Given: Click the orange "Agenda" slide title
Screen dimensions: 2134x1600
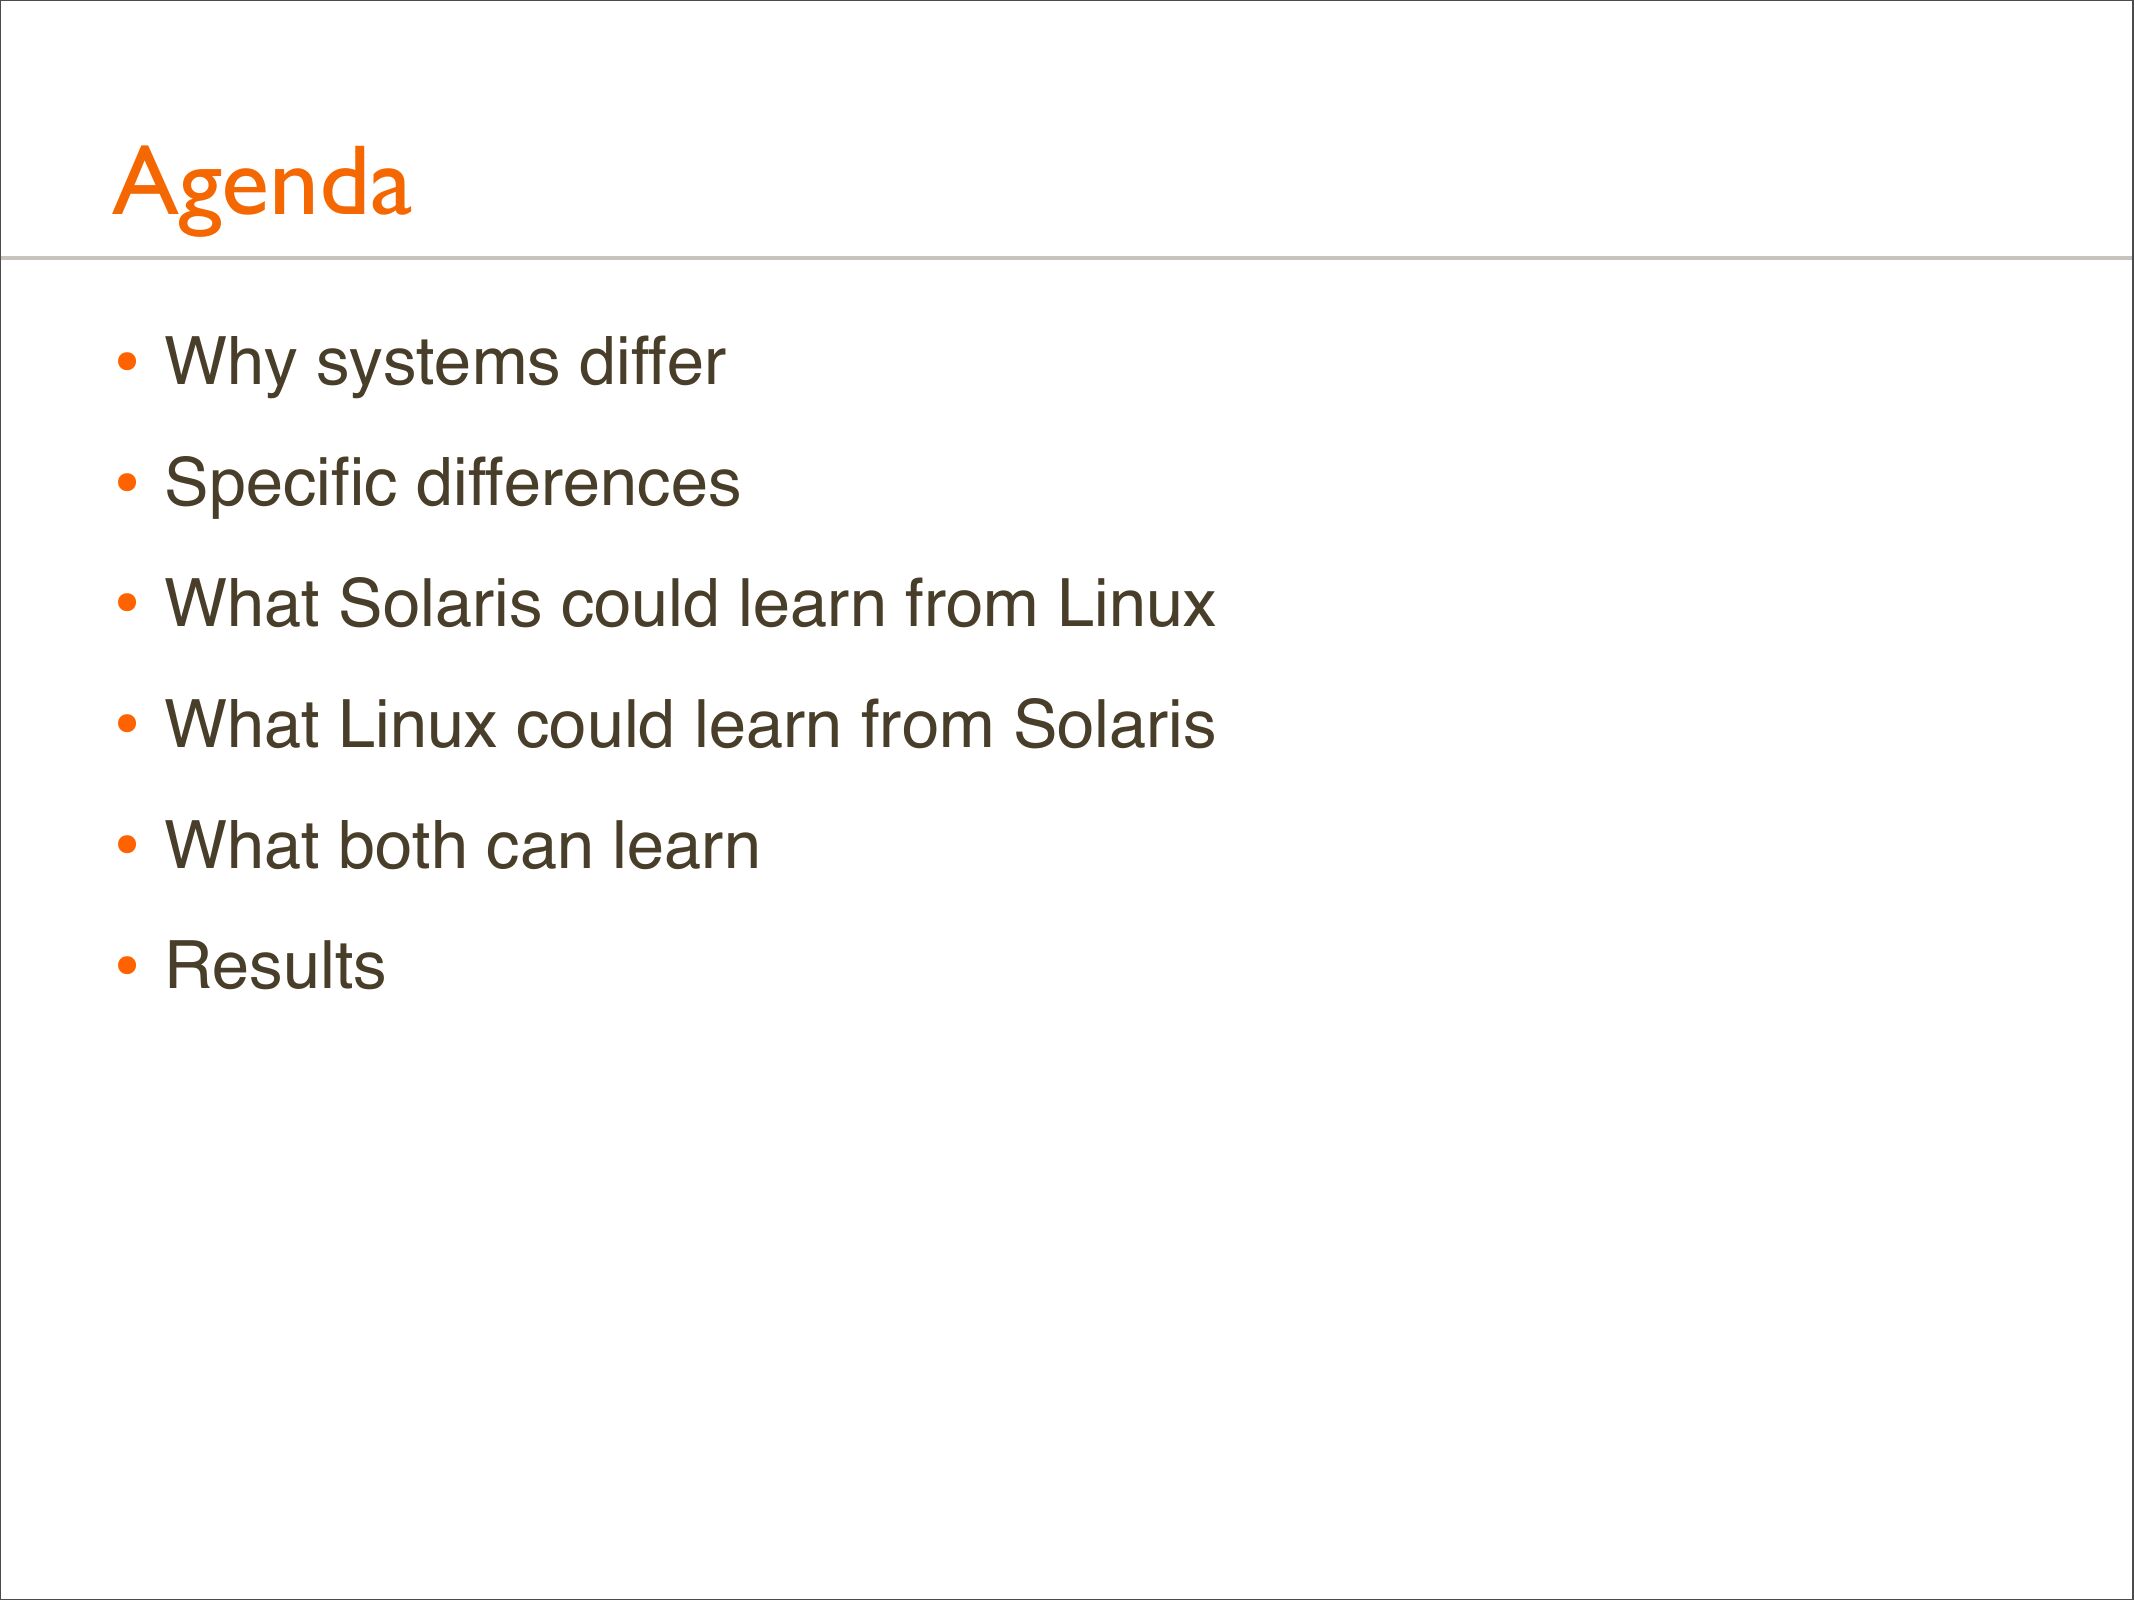Looking at the screenshot, I should 262,185.
